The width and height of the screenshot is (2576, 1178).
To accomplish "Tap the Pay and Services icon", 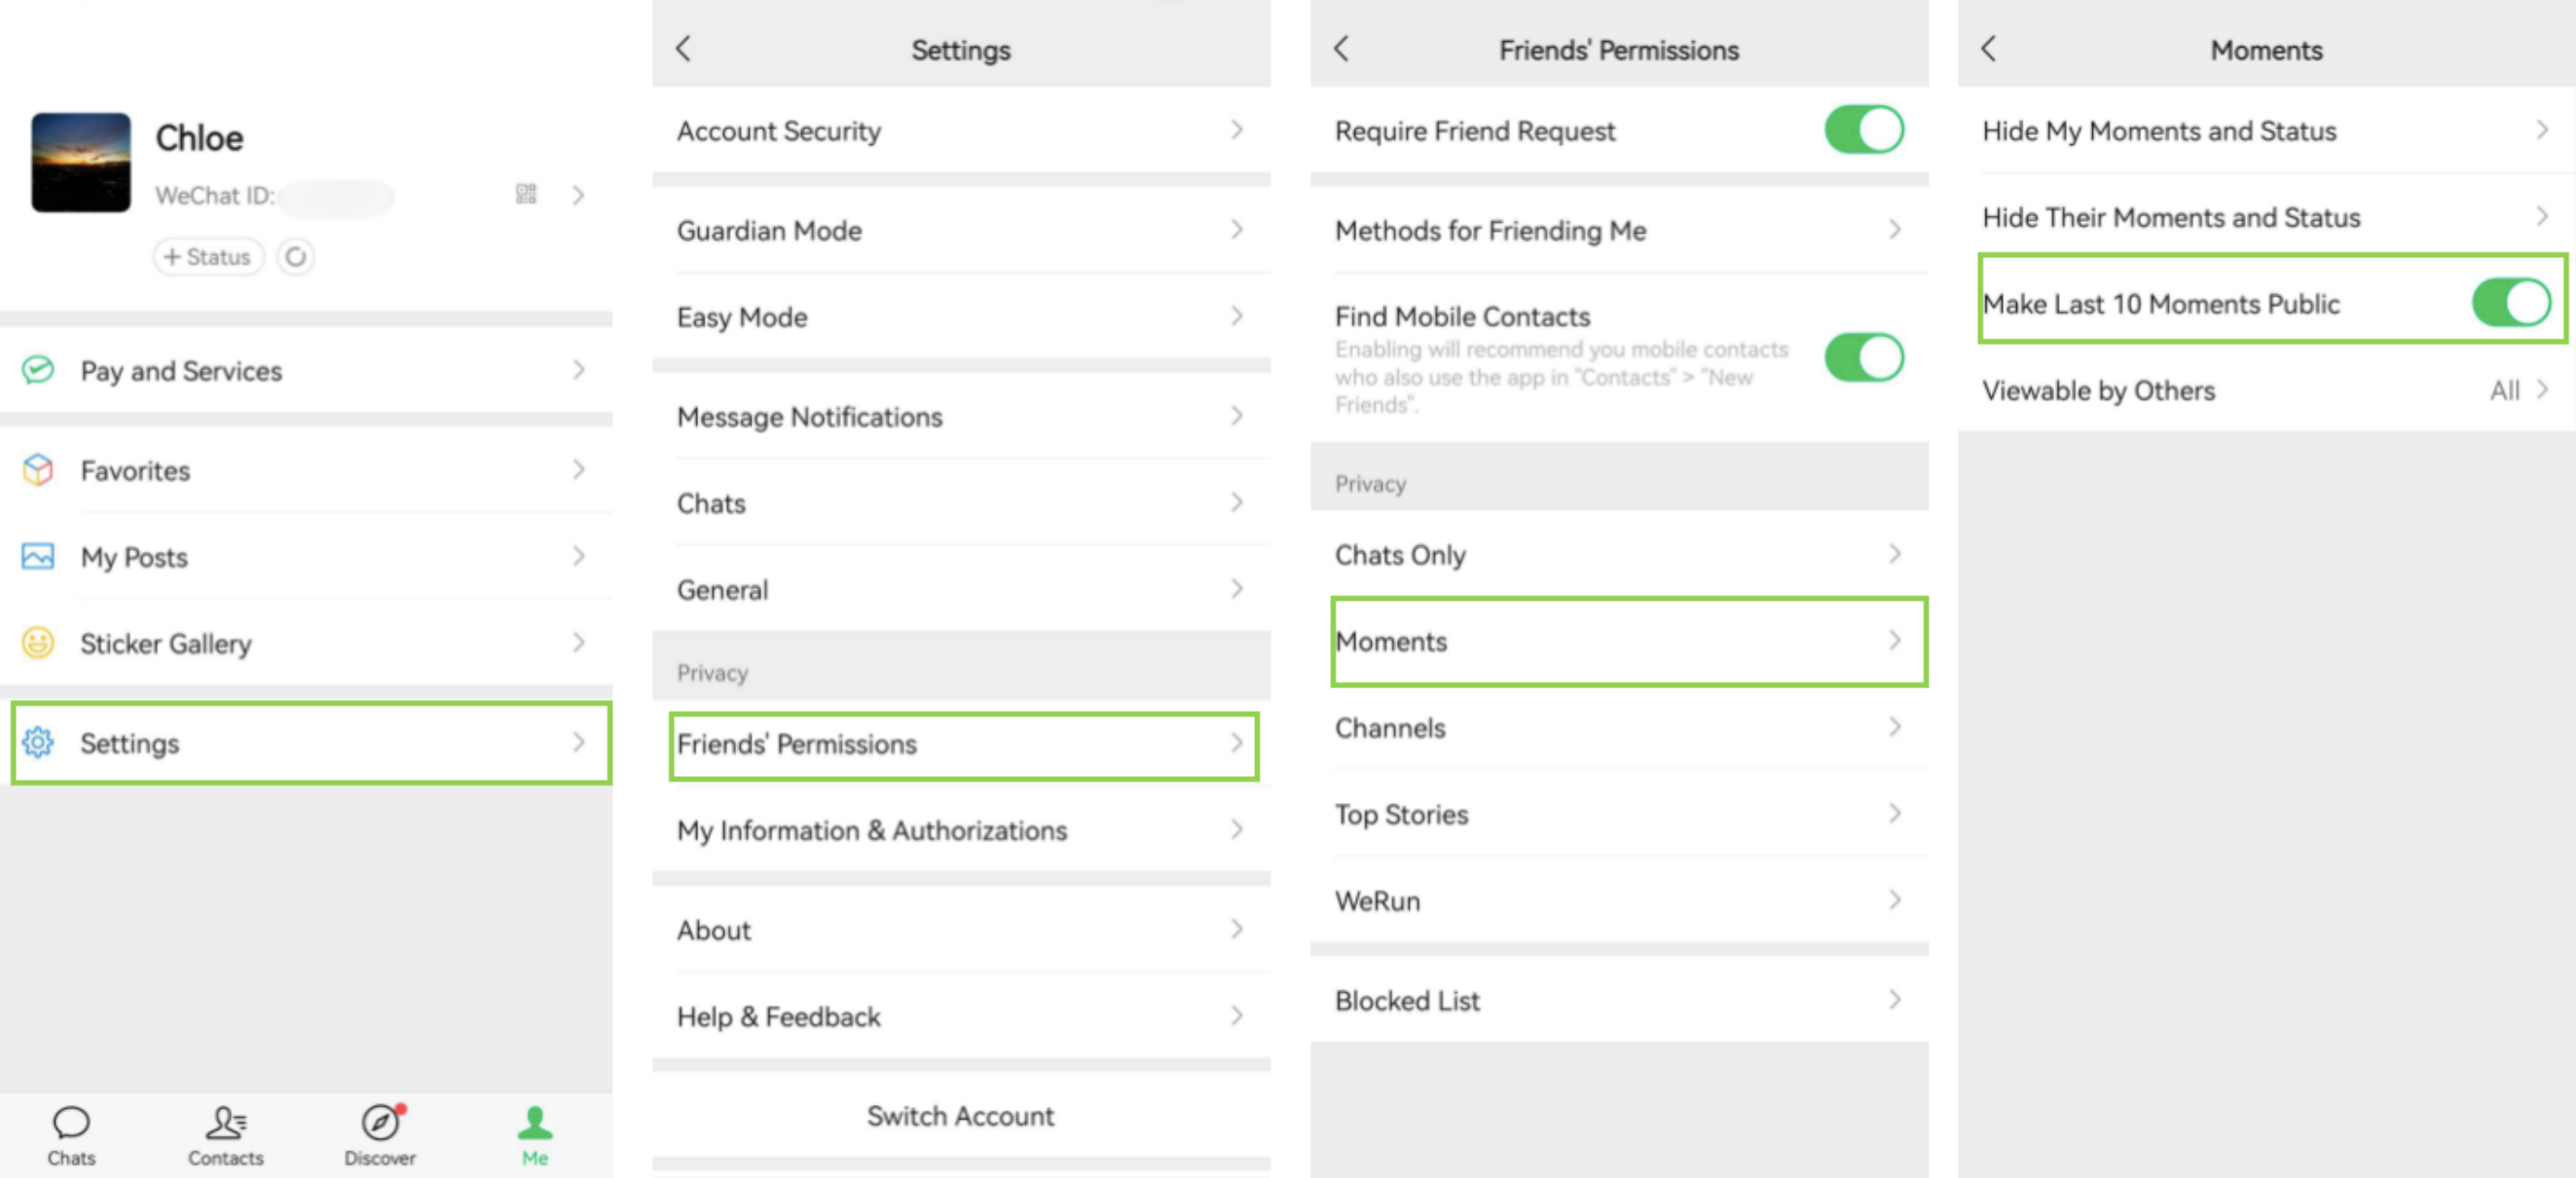I will [38, 370].
